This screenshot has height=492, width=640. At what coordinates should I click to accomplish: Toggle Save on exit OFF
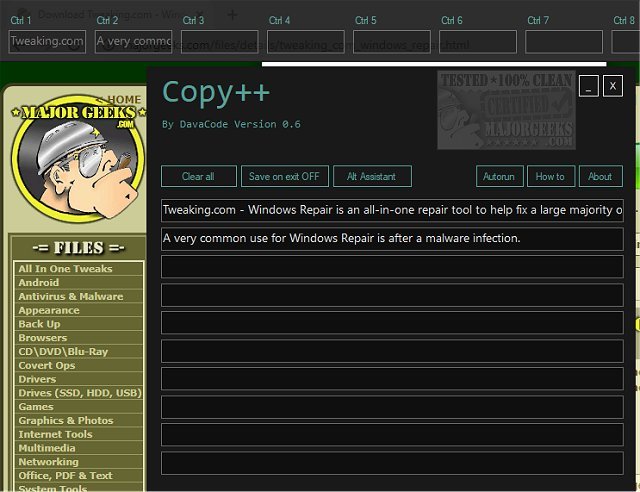(x=284, y=176)
